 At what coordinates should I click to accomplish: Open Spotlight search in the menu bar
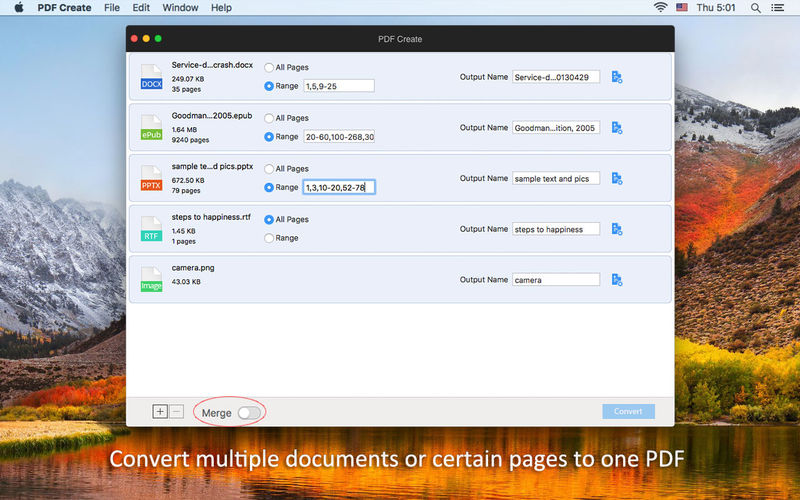pyautogui.click(x=756, y=8)
